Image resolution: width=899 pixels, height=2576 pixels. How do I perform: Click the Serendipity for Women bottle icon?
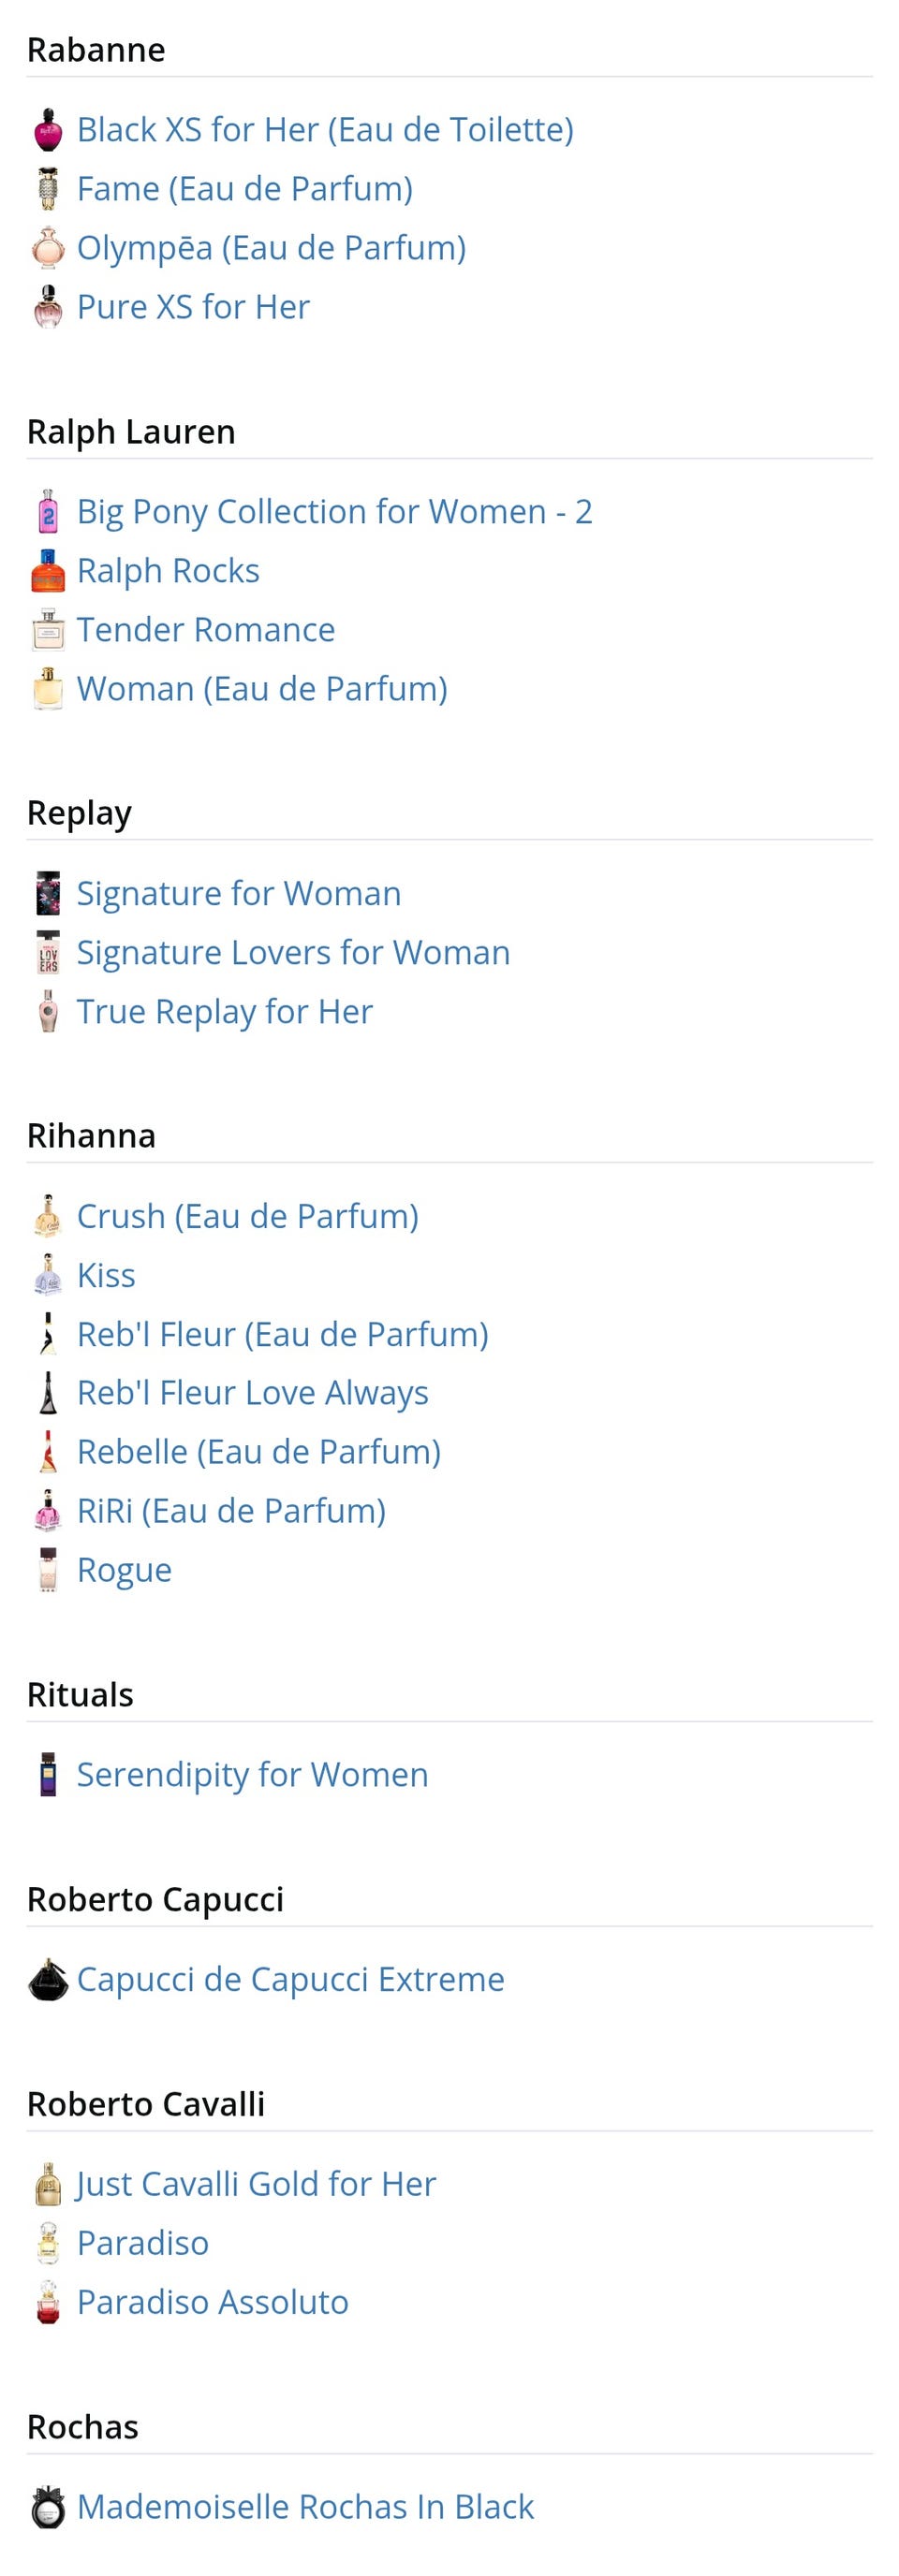(x=47, y=1775)
